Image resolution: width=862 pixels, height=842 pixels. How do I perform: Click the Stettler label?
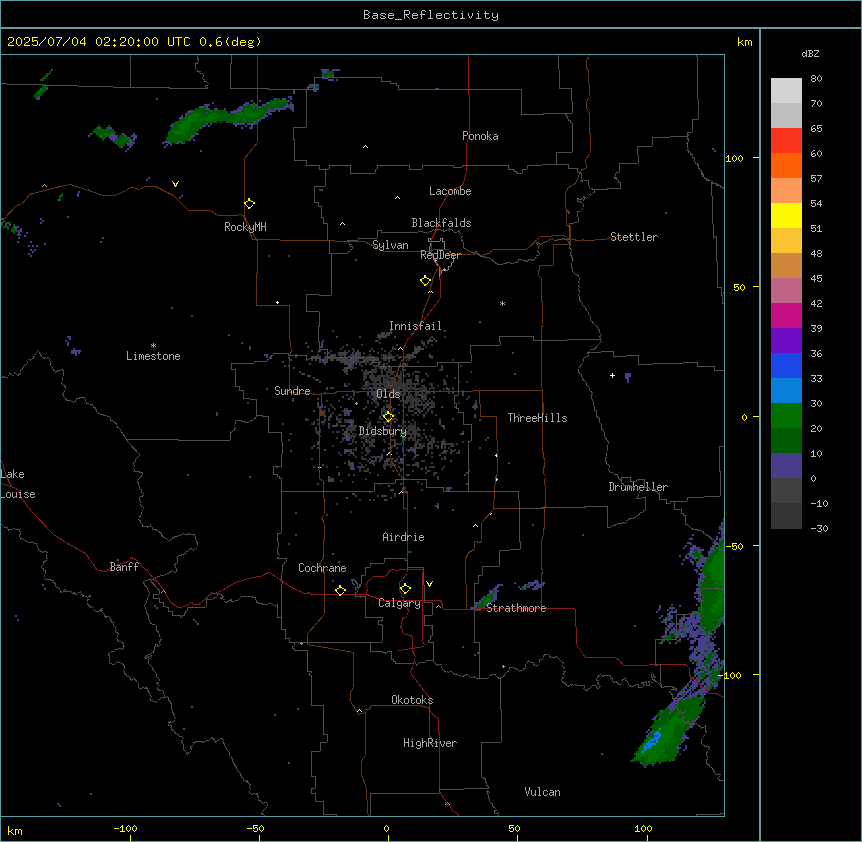(x=634, y=237)
